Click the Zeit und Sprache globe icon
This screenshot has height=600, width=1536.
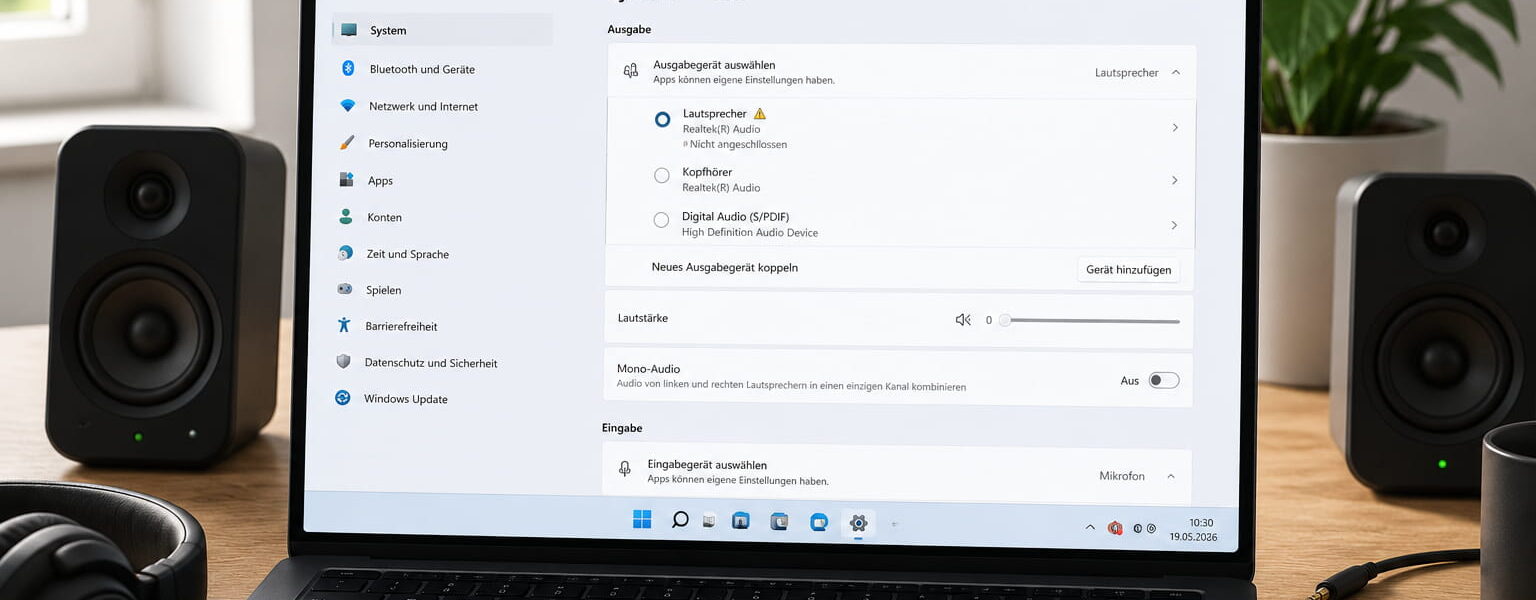345,253
